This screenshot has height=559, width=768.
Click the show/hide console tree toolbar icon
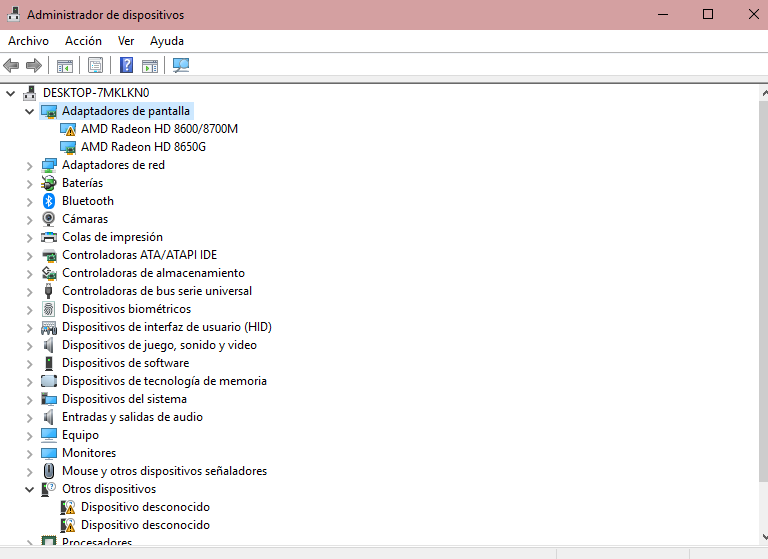point(65,66)
